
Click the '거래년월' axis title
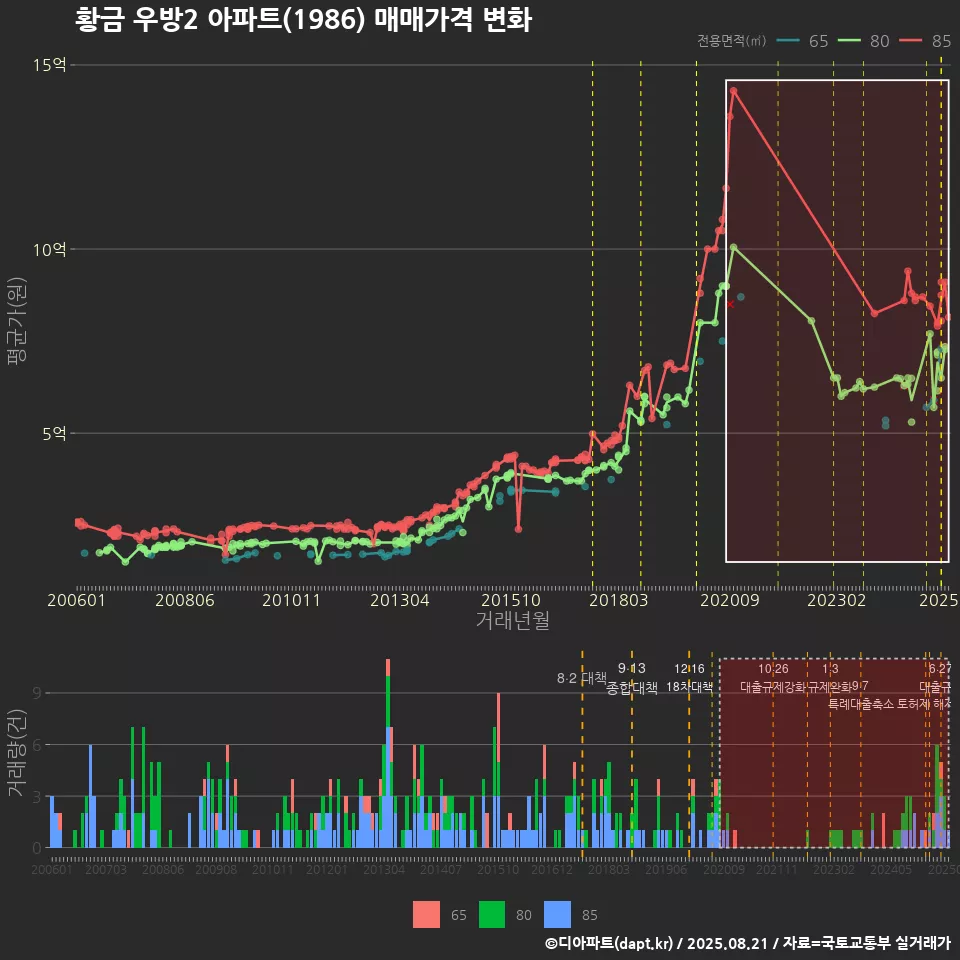[x=512, y=620]
